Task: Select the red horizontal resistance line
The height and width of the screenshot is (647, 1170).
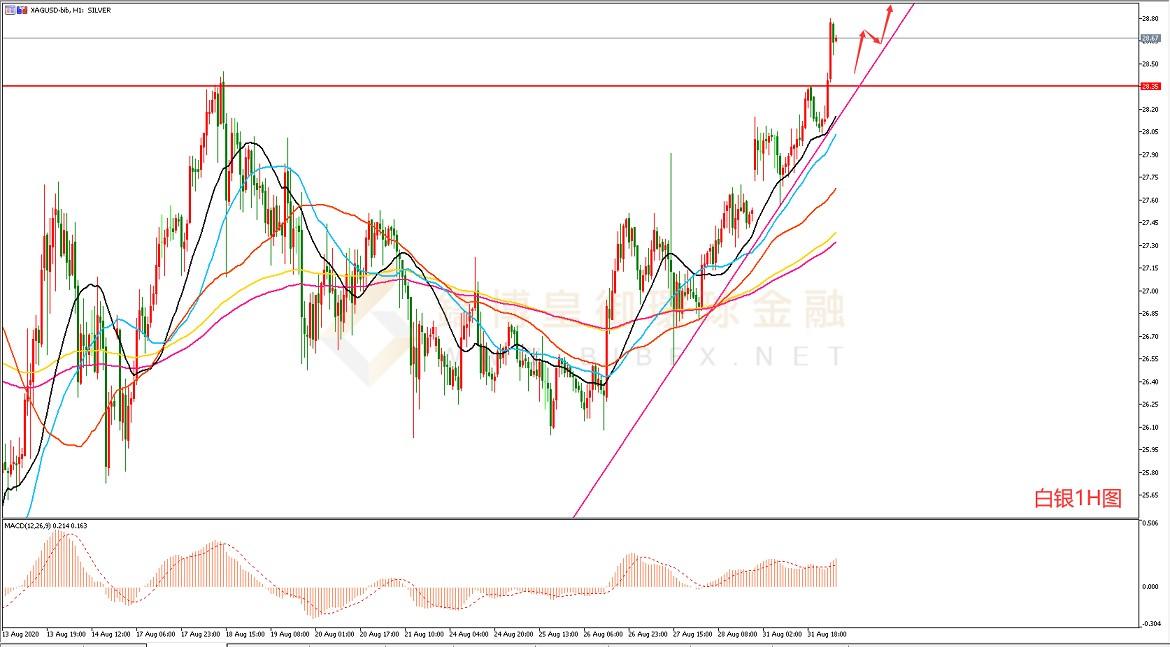Action: click(x=500, y=86)
